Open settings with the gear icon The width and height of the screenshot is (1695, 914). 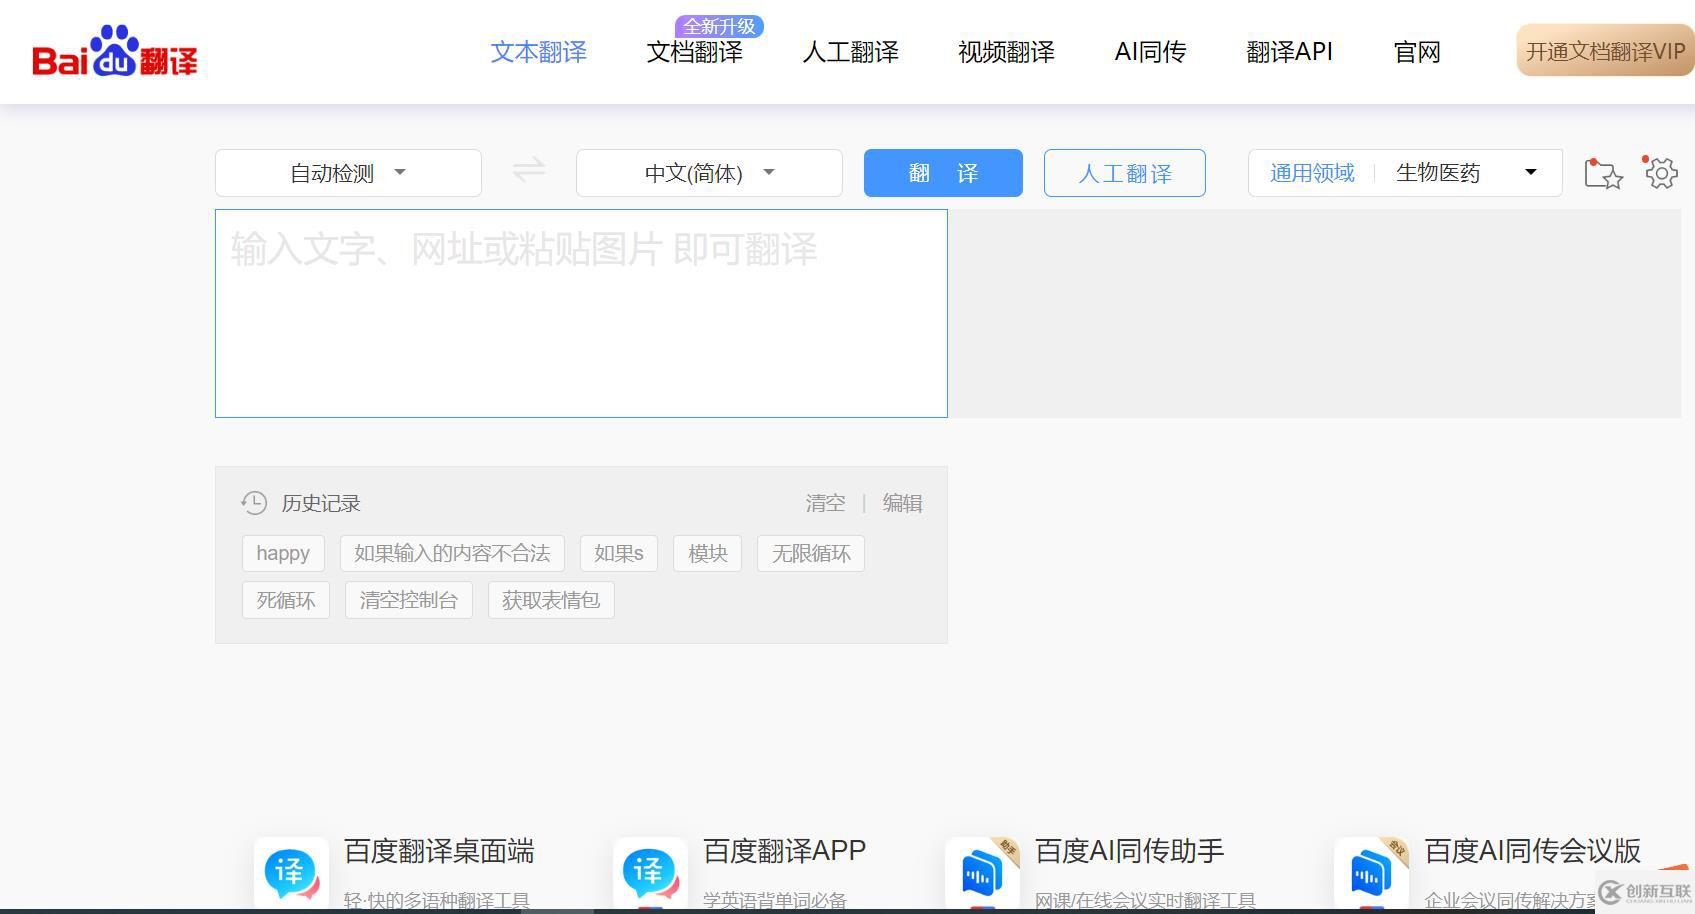tap(1660, 172)
